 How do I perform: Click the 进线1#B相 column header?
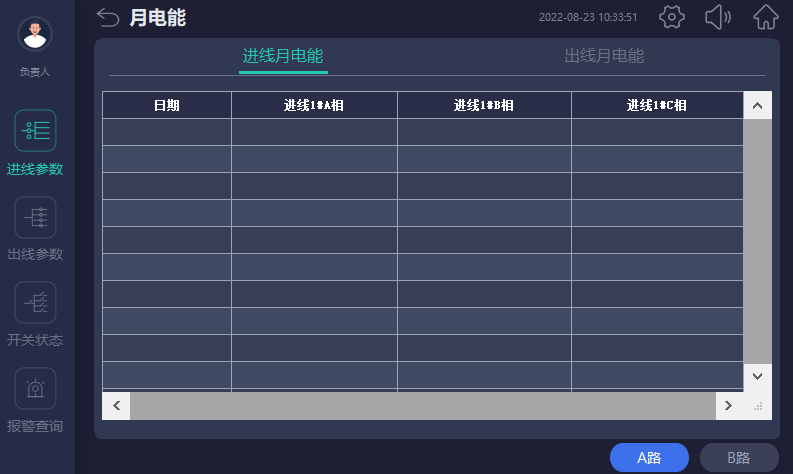(484, 105)
